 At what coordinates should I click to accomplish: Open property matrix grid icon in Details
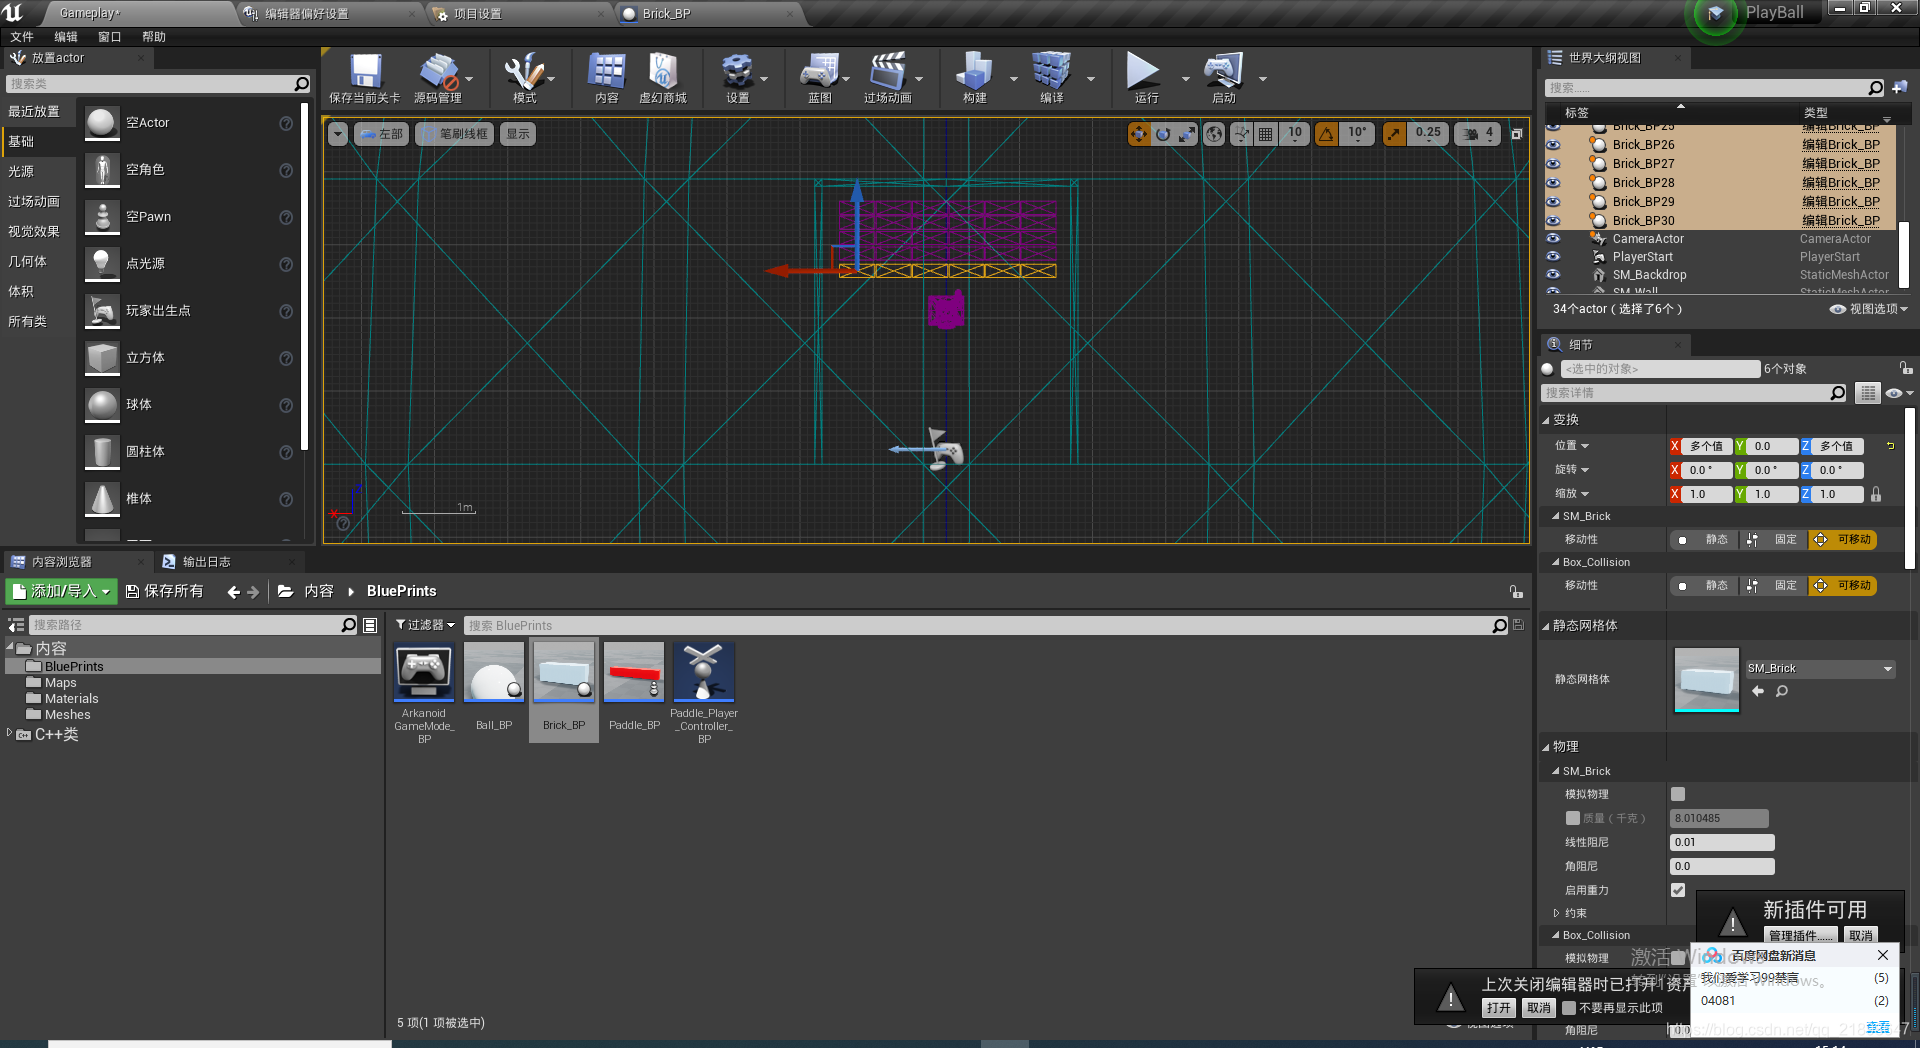[x=1867, y=393]
